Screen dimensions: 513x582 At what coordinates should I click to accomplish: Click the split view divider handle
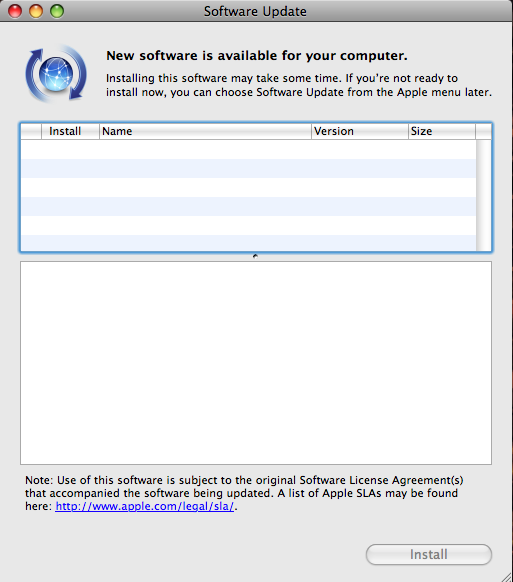(255, 256)
